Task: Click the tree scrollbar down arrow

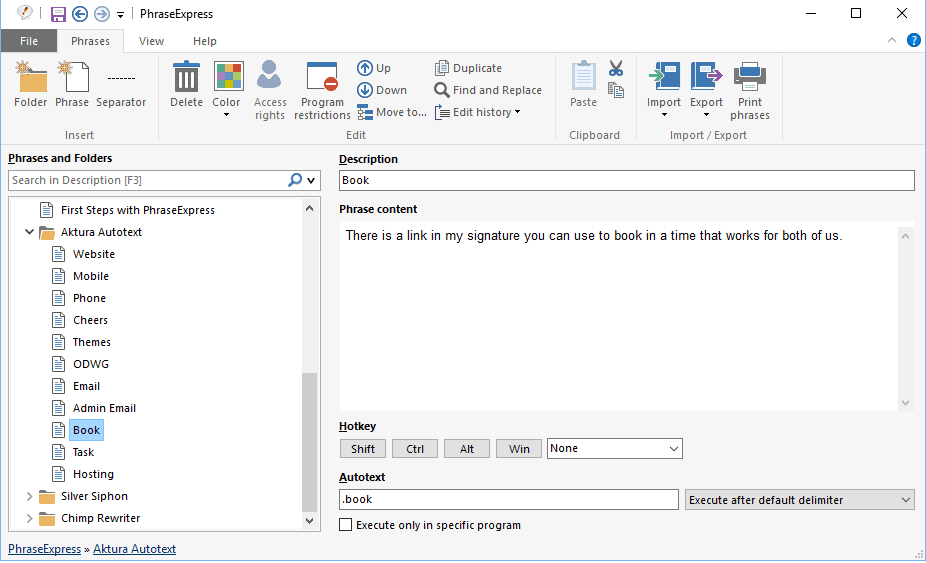Action: (x=309, y=520)
